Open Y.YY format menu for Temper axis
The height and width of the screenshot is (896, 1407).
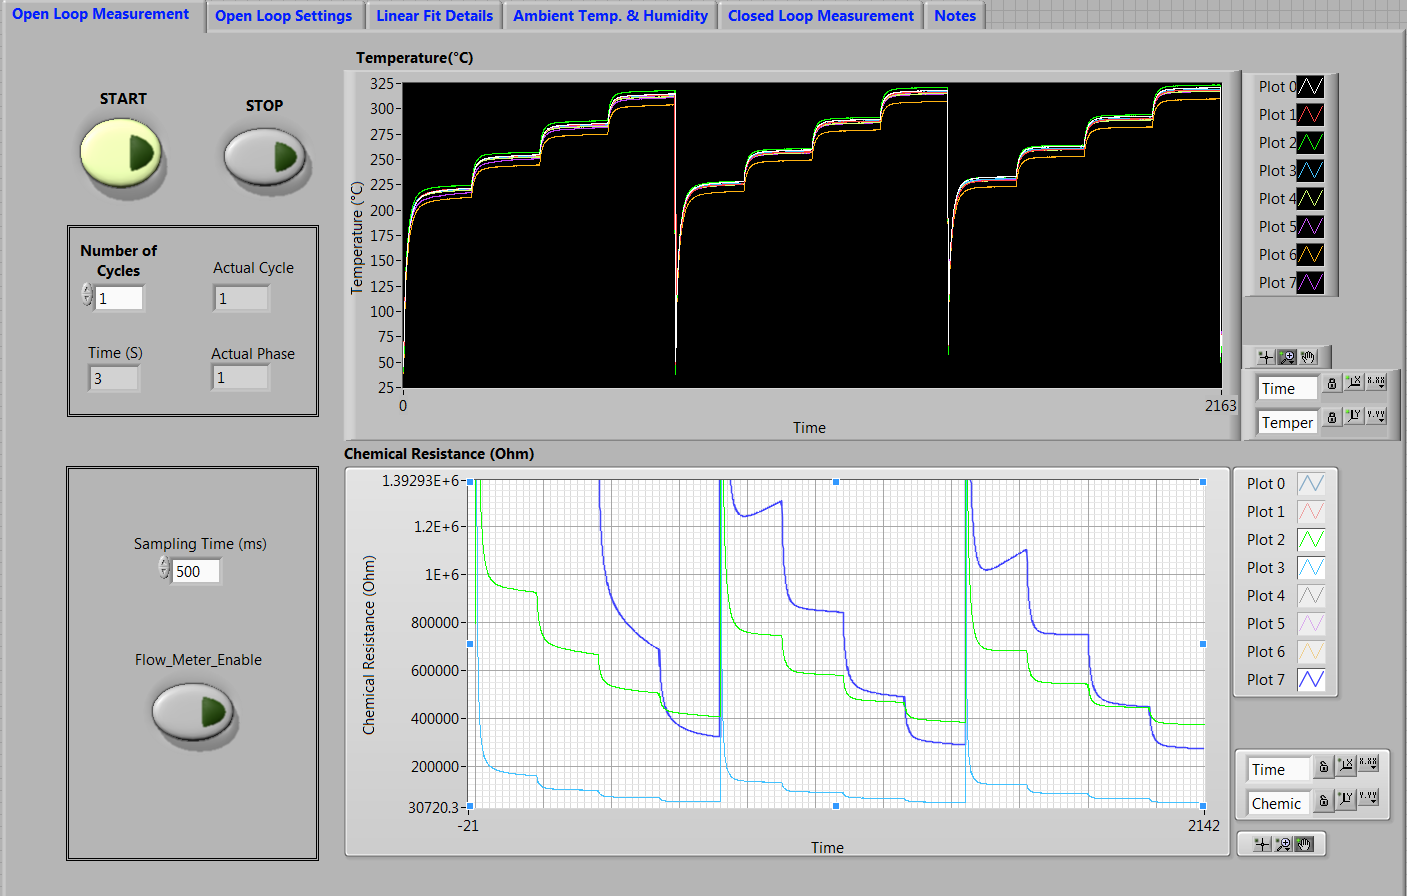[x=1376, y=416]
